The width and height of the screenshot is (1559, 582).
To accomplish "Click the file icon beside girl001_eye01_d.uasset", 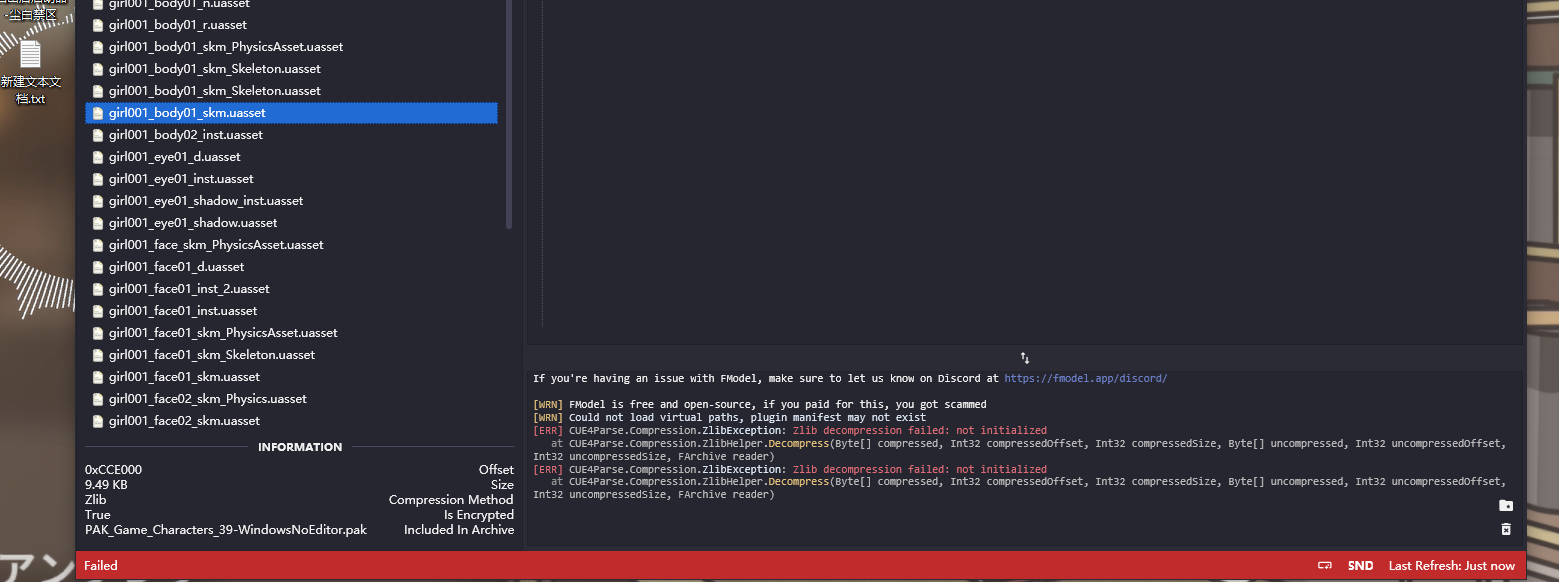I will click(x=97, y=157).
